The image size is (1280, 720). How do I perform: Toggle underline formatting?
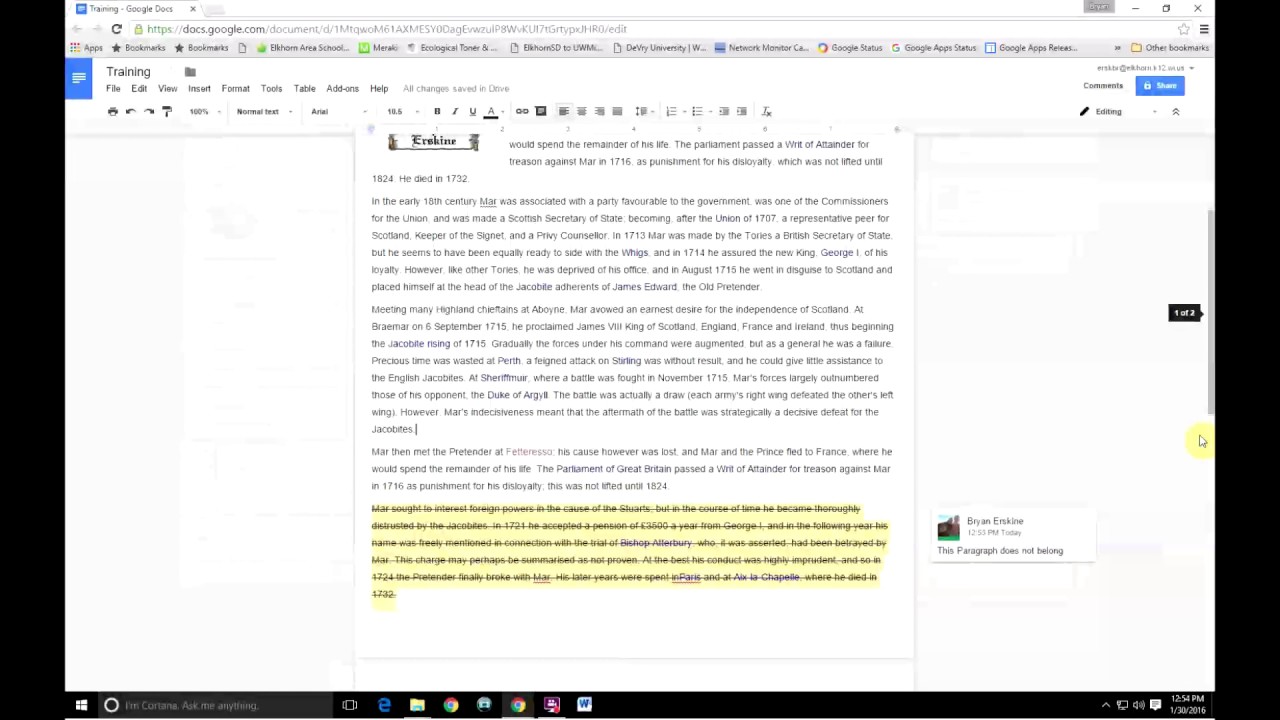(473, 111)
